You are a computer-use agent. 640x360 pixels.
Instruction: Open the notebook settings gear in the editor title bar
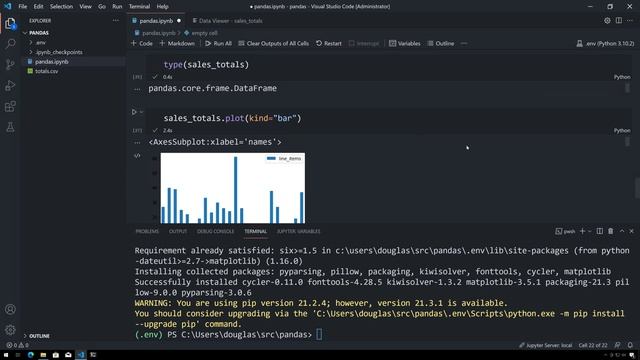point(607,20)
